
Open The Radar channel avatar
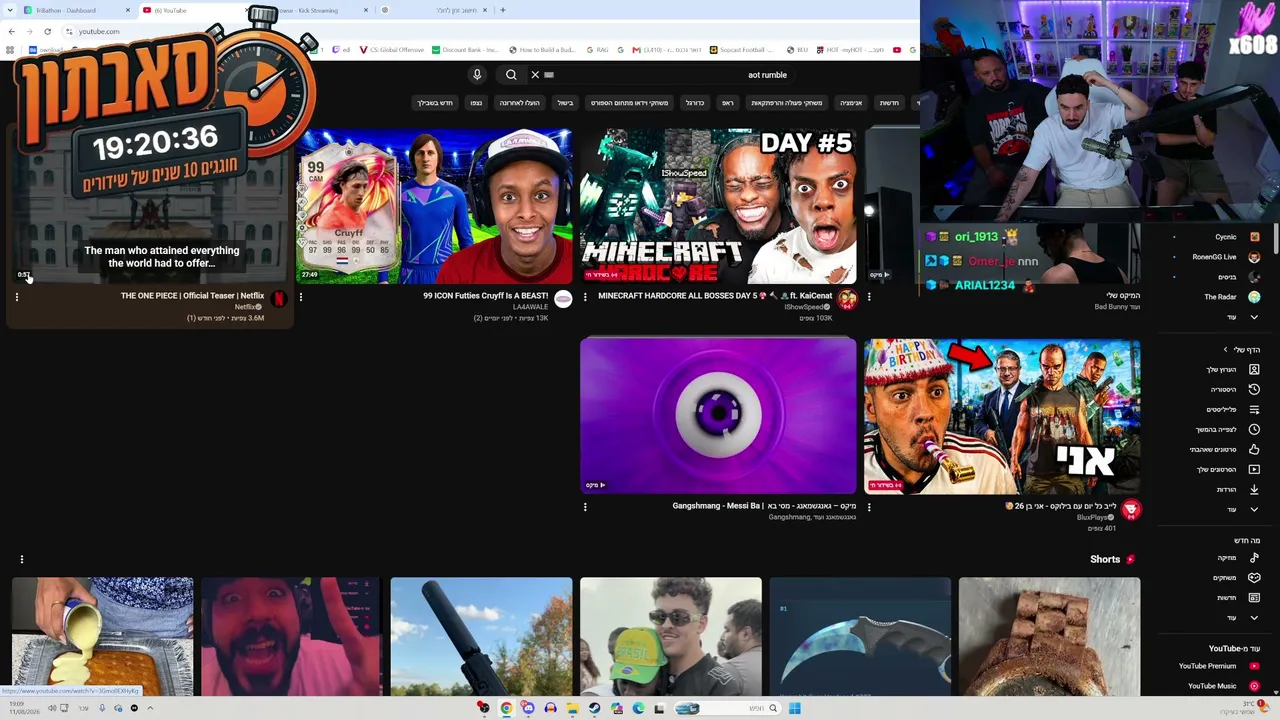tap(1254, 297)
